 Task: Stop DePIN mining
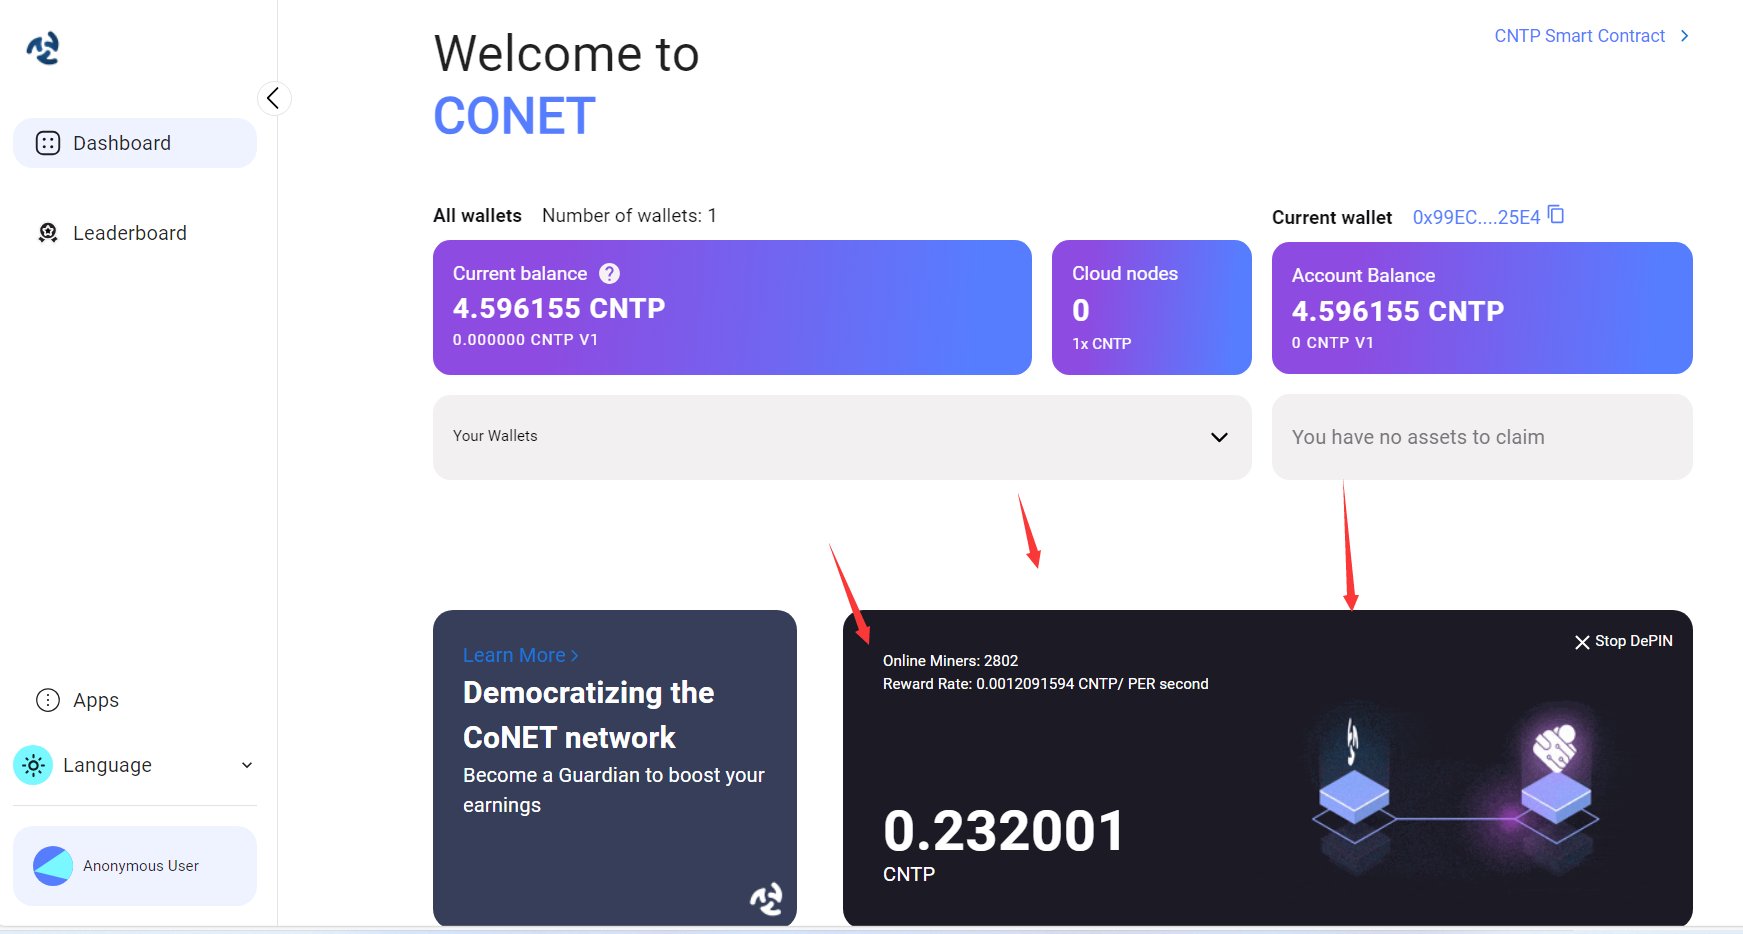click(1624, 641)
